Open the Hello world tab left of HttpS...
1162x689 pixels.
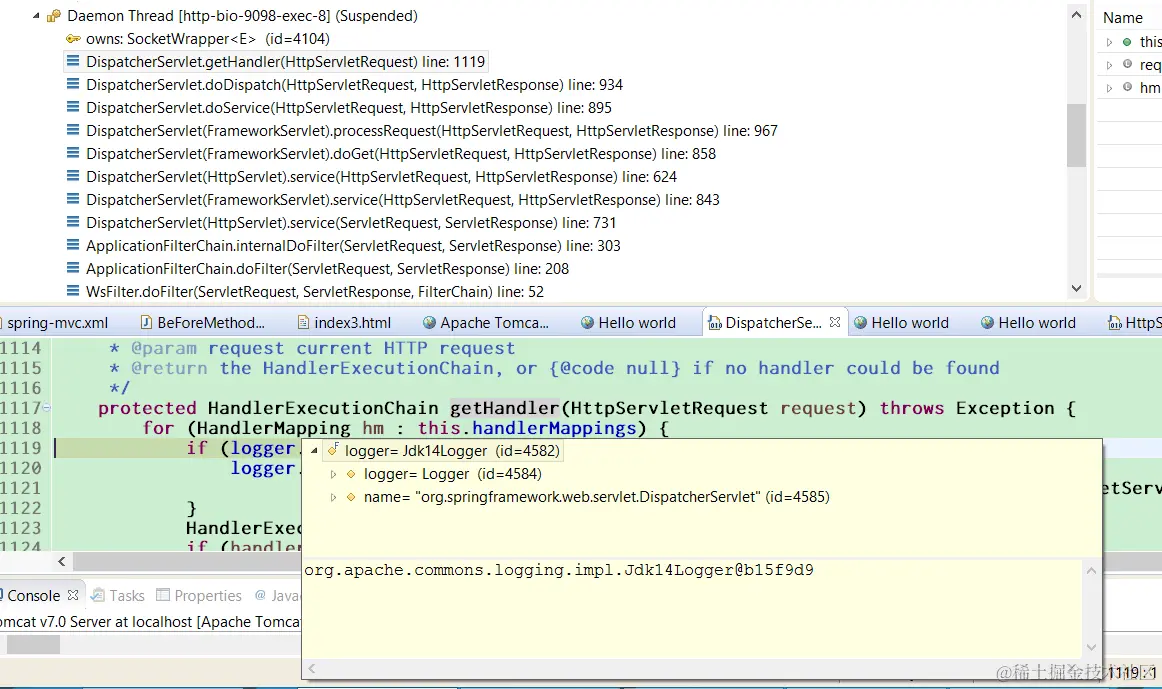click(x=1029, y=323)
